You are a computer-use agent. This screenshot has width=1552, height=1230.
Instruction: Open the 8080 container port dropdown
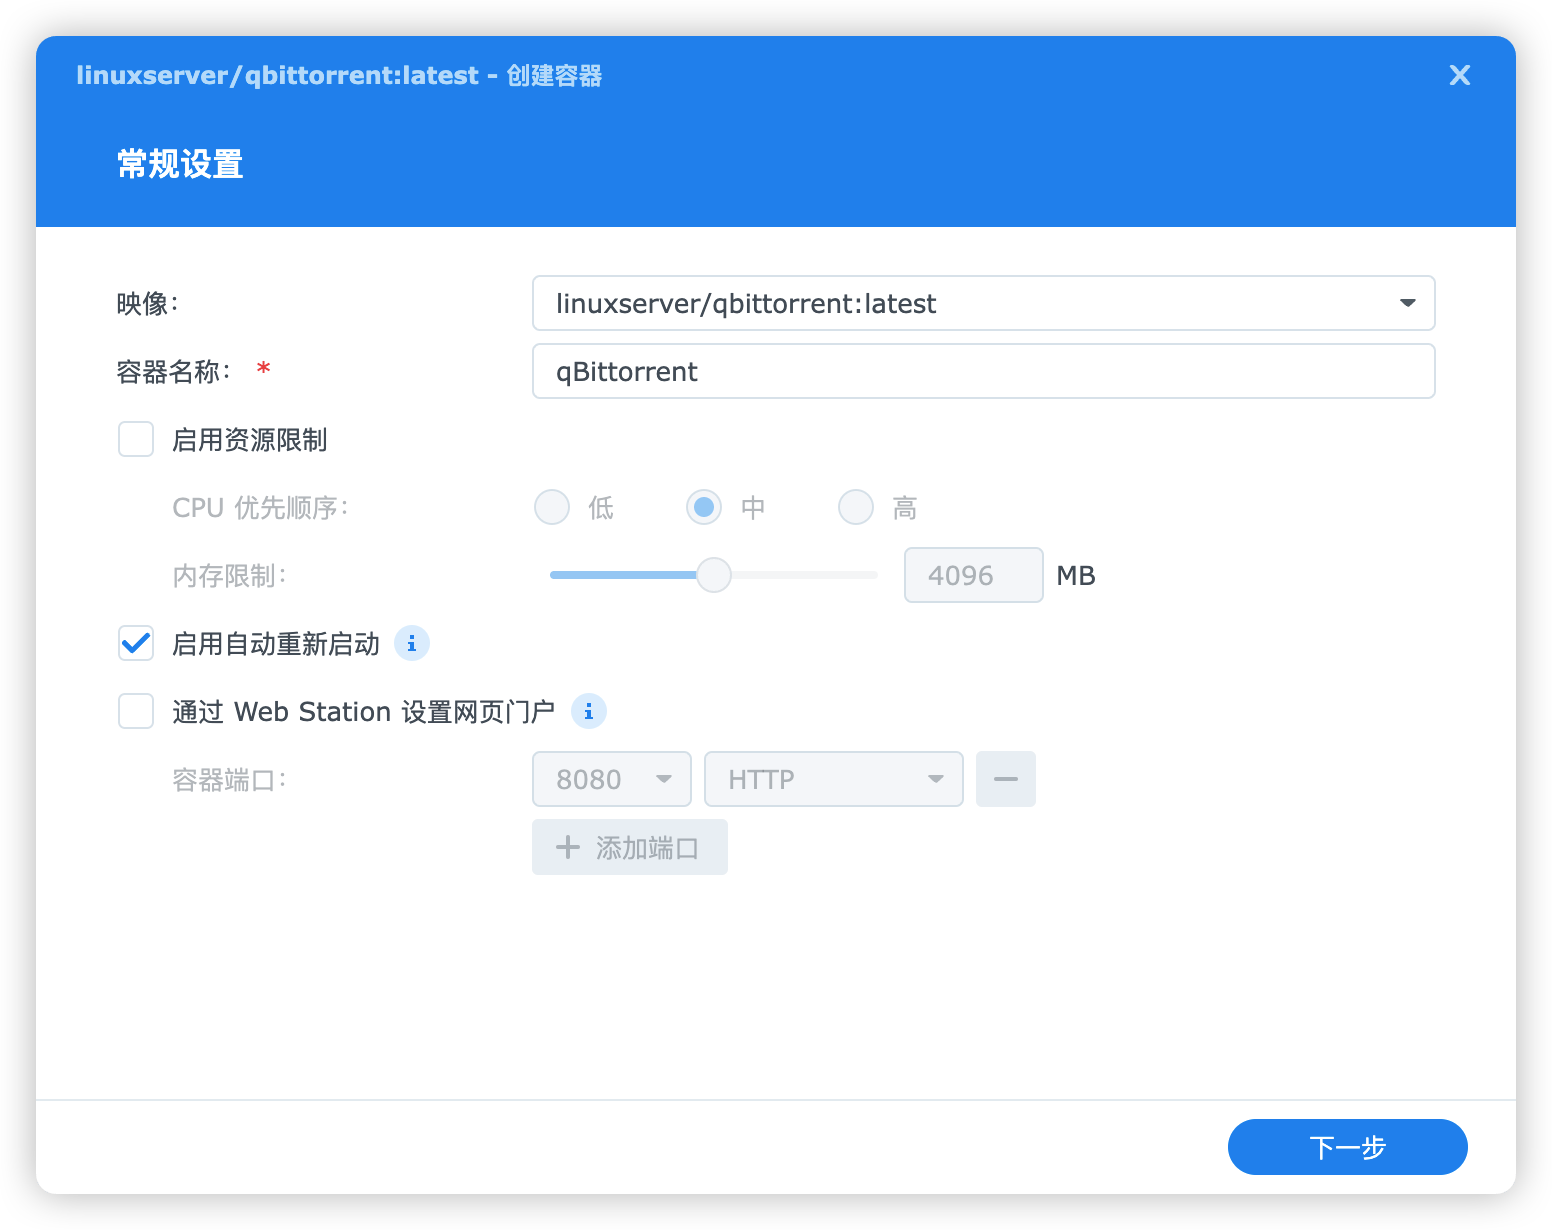point(611,779)
